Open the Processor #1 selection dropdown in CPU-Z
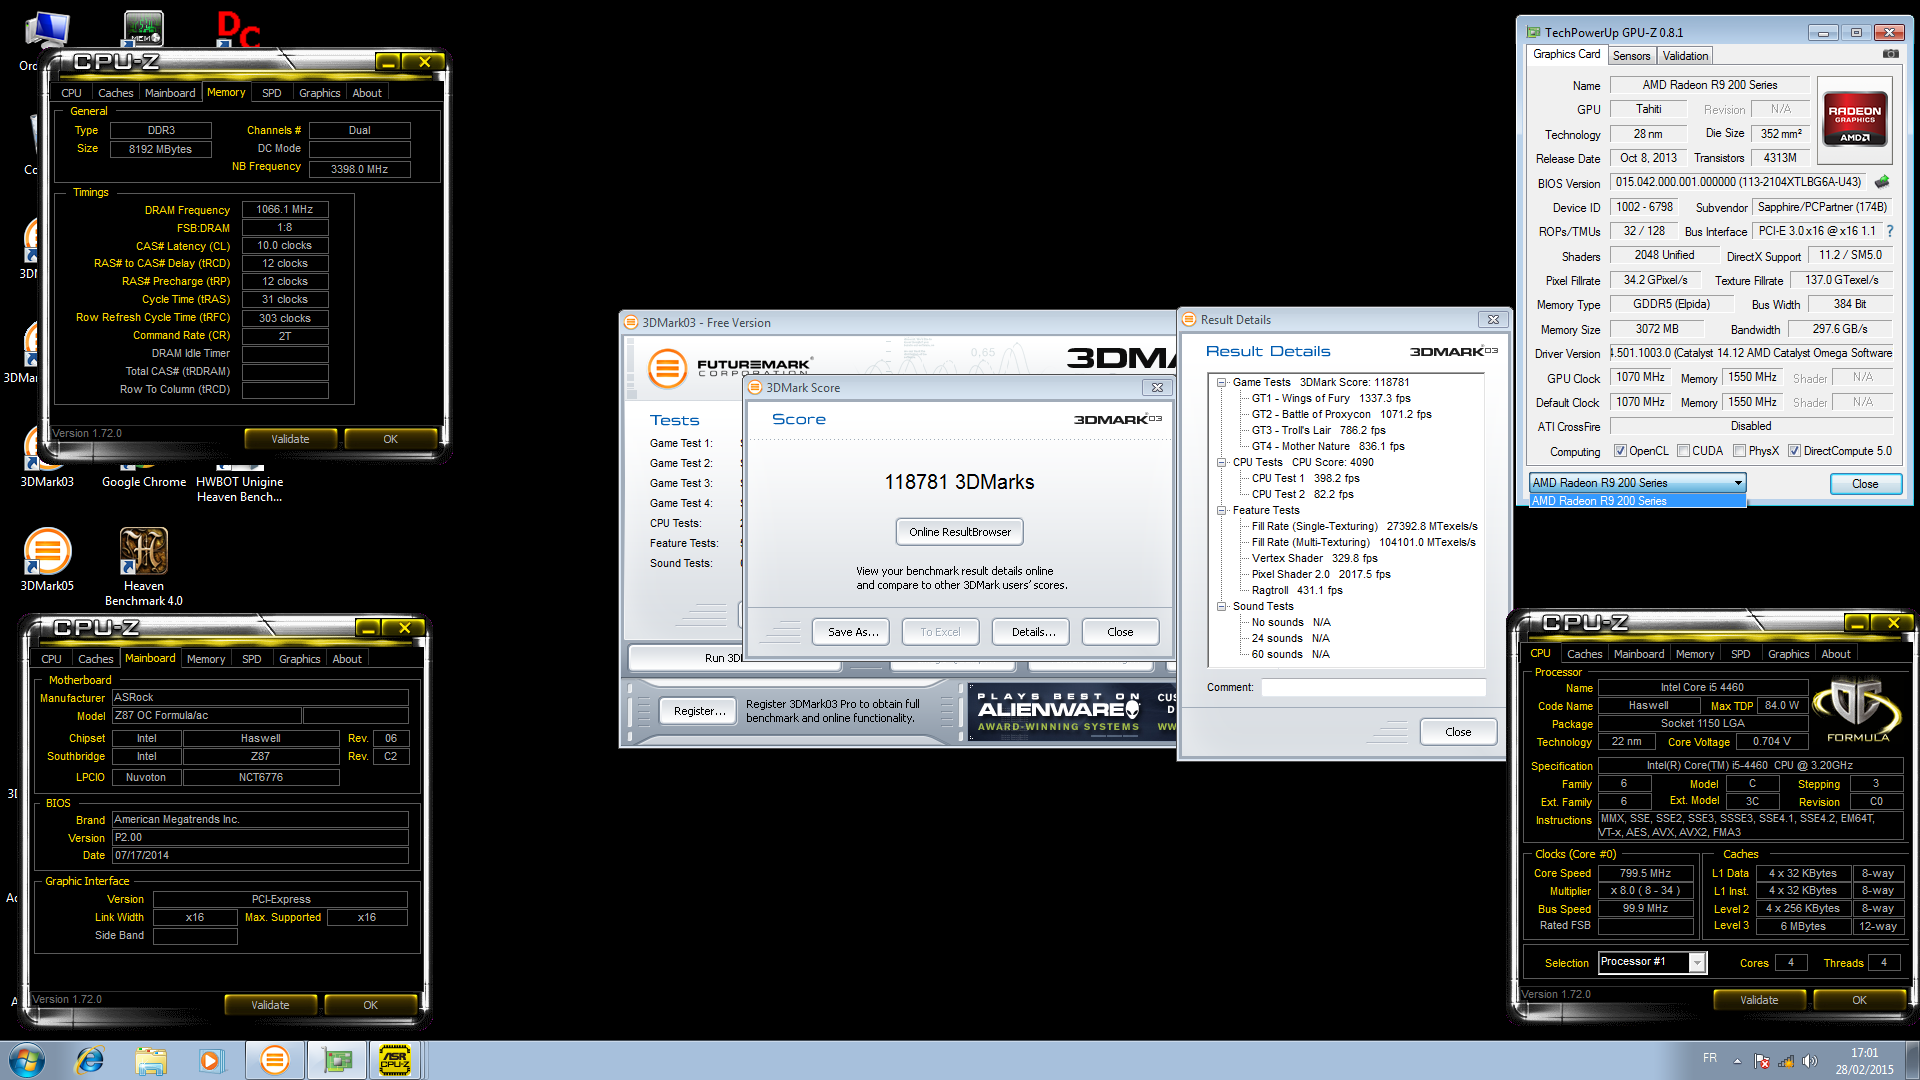This screenshot has height=1080, width=1920. pos(1652,962)
